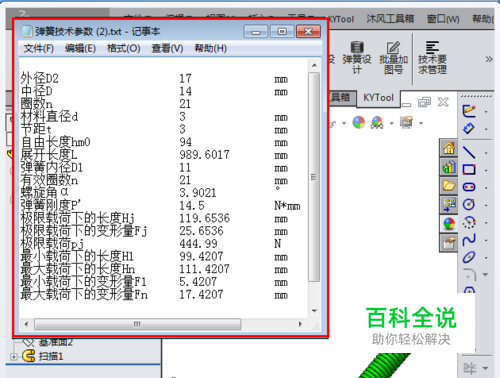Open SolidWorks 窗口(W) menu
Image resolution: width=500 pixels, height=378 pixels.
443,19
